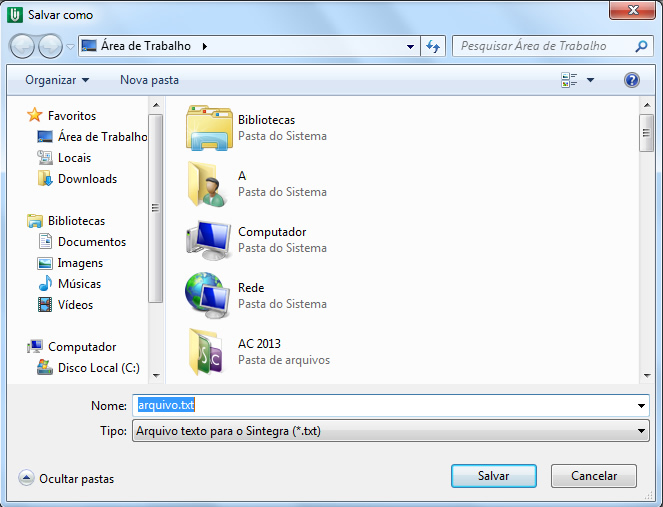Screen dimensions: 663x507
Task: Open the view options dropdown arrow
Action: [x=590, y=80]
